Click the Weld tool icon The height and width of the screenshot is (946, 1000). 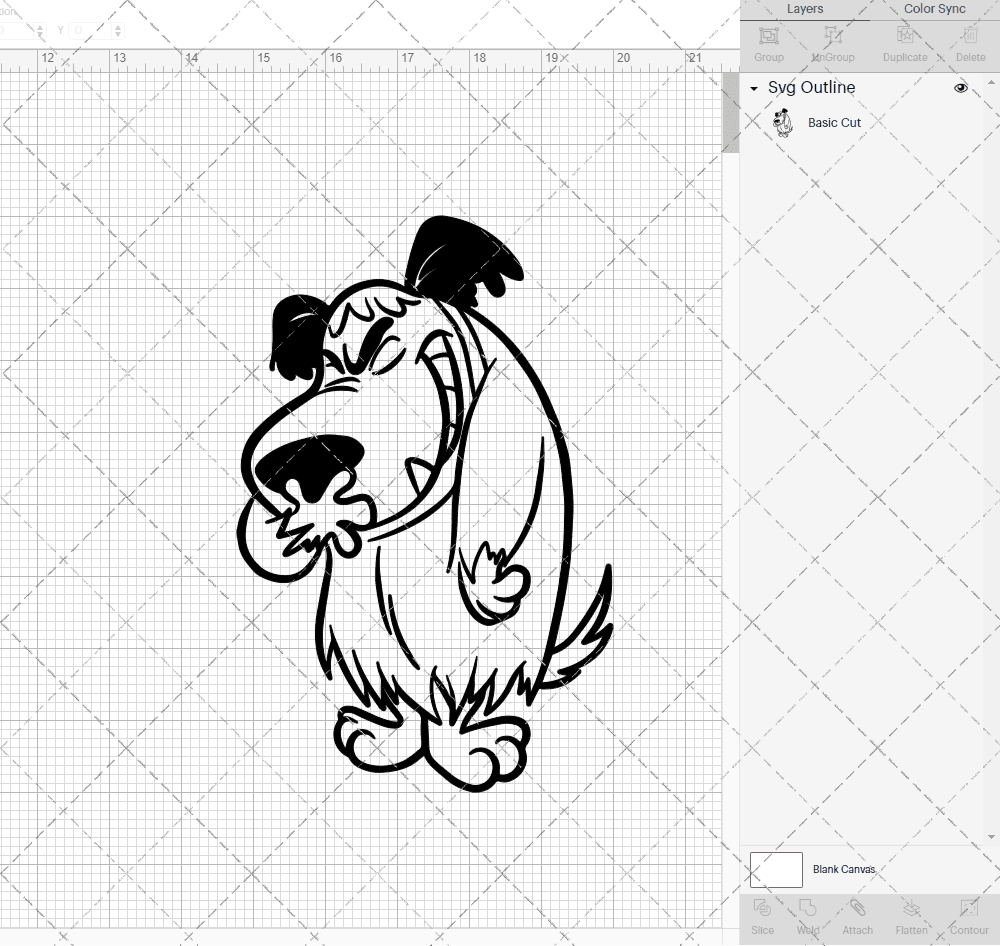pyautogui.click(x=807, y=908)
